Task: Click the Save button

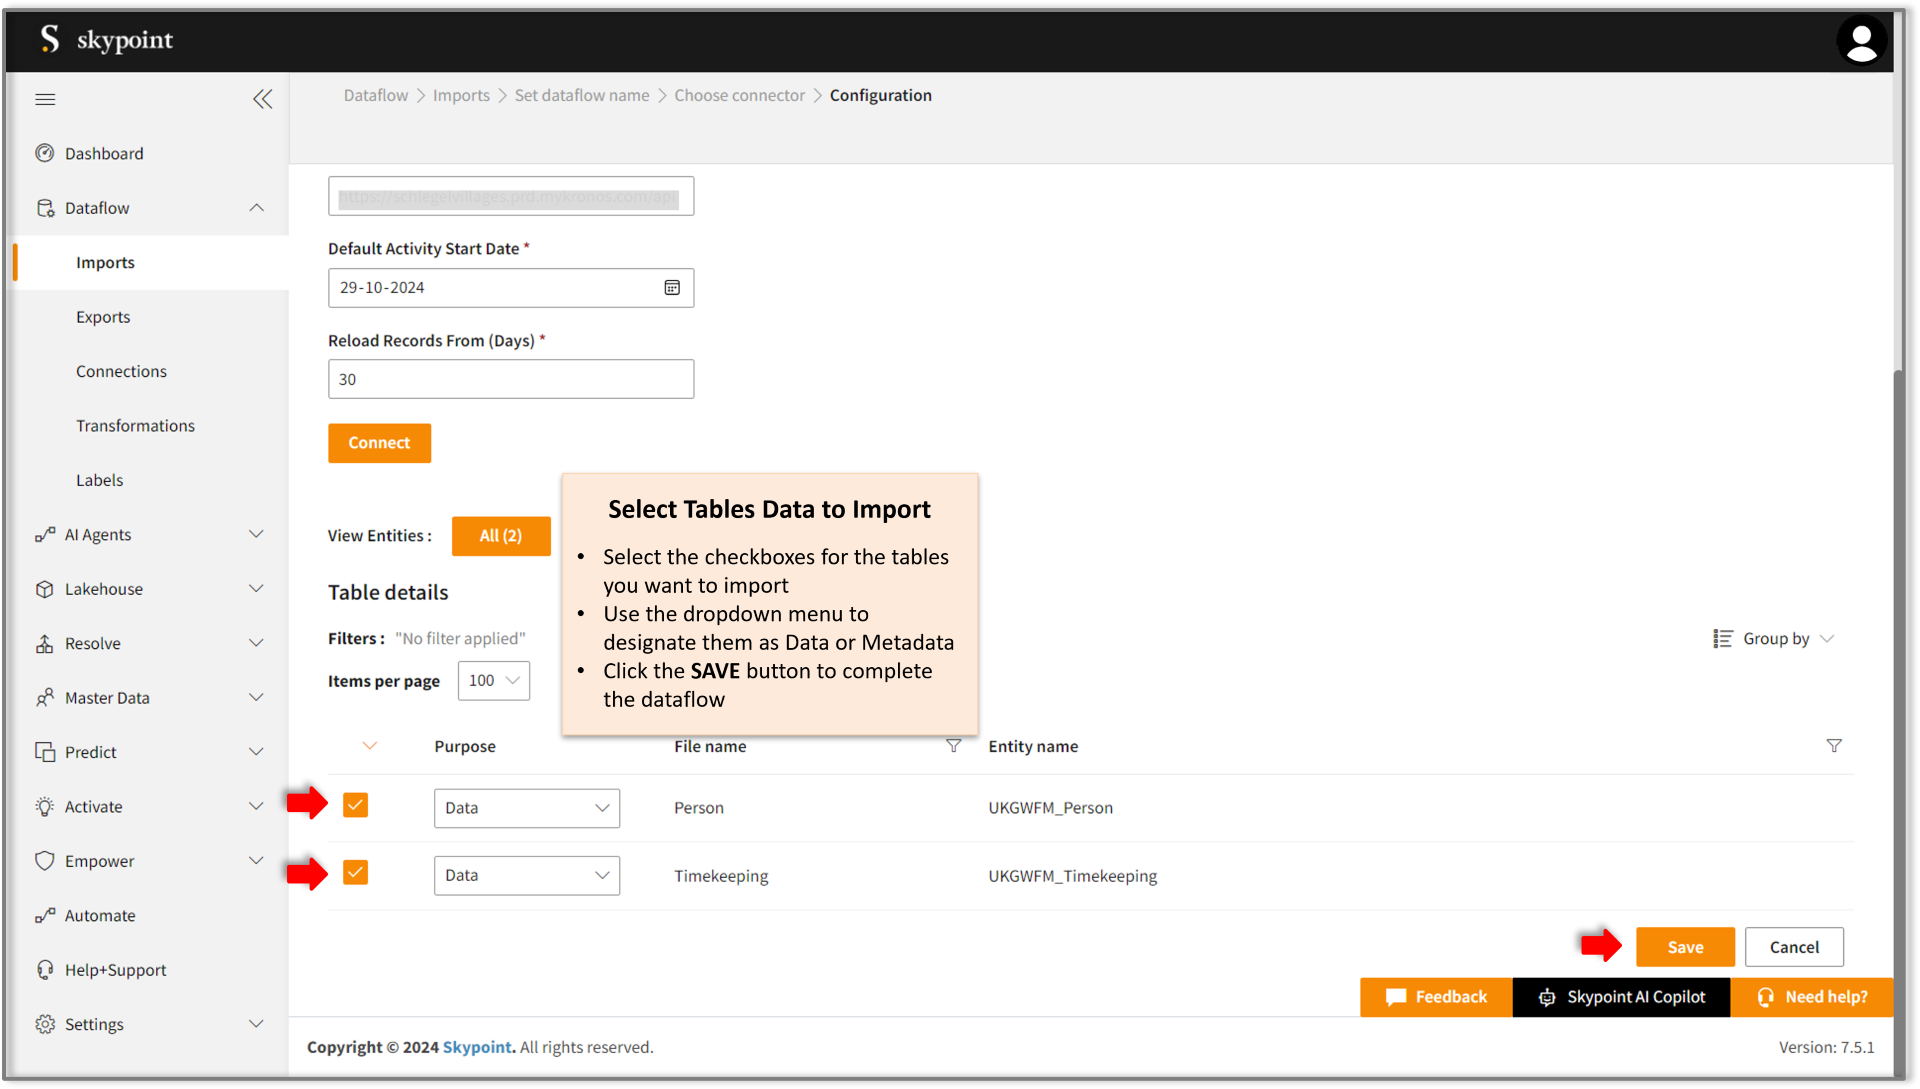Action: pos(1685,947)
